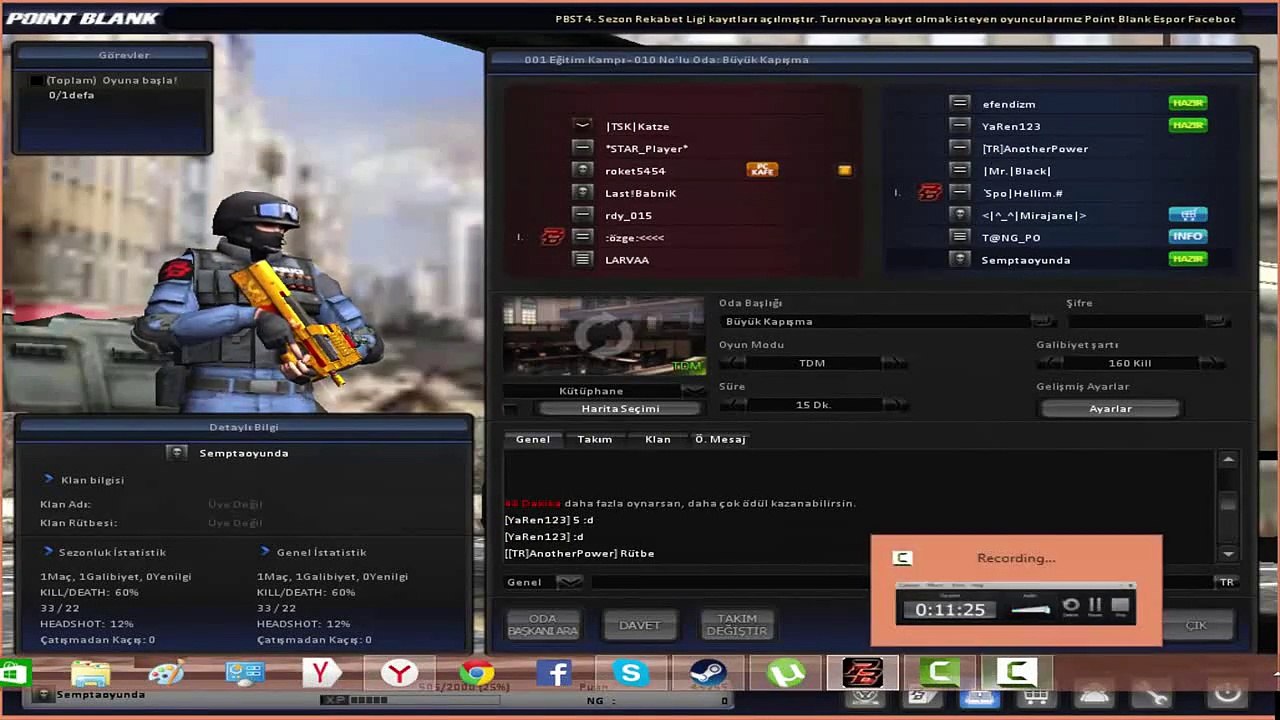
Task: Decrease Galibiyet şartı below 160 Kill
Action: pyautogui.click(x=1049, y=363)
